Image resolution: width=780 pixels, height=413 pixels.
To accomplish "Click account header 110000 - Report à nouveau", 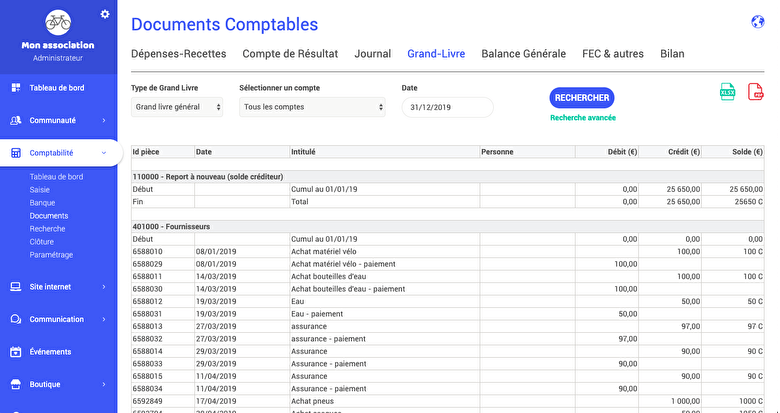I will pos(208,177).
